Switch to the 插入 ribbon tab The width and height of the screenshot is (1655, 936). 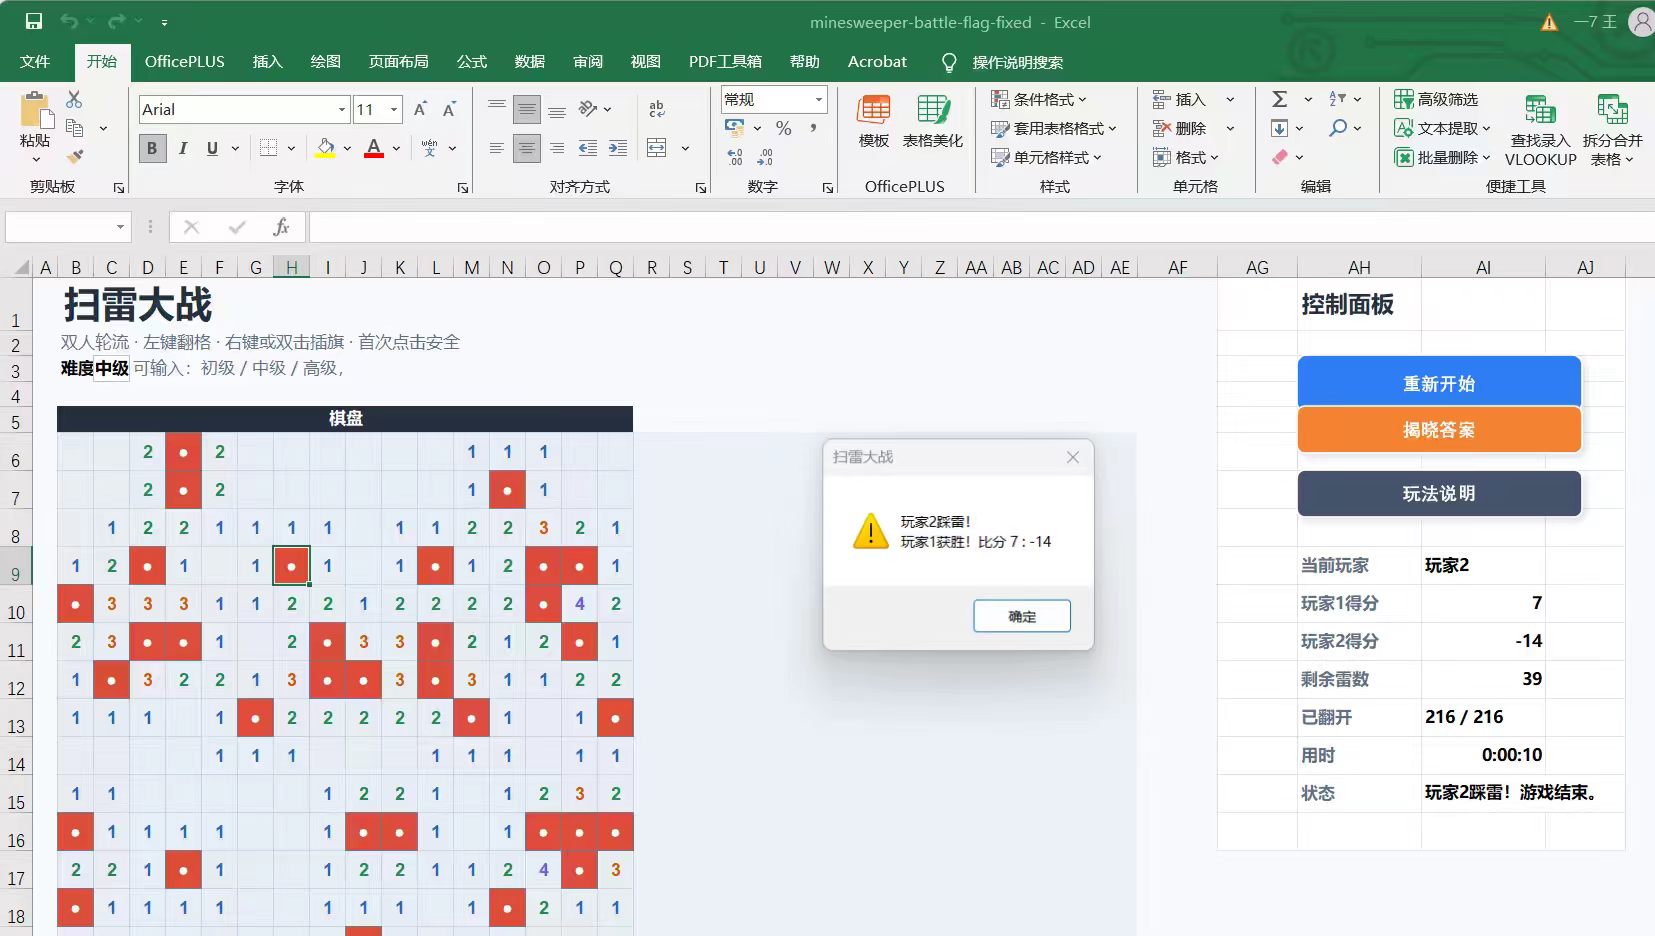coord(268,62)
